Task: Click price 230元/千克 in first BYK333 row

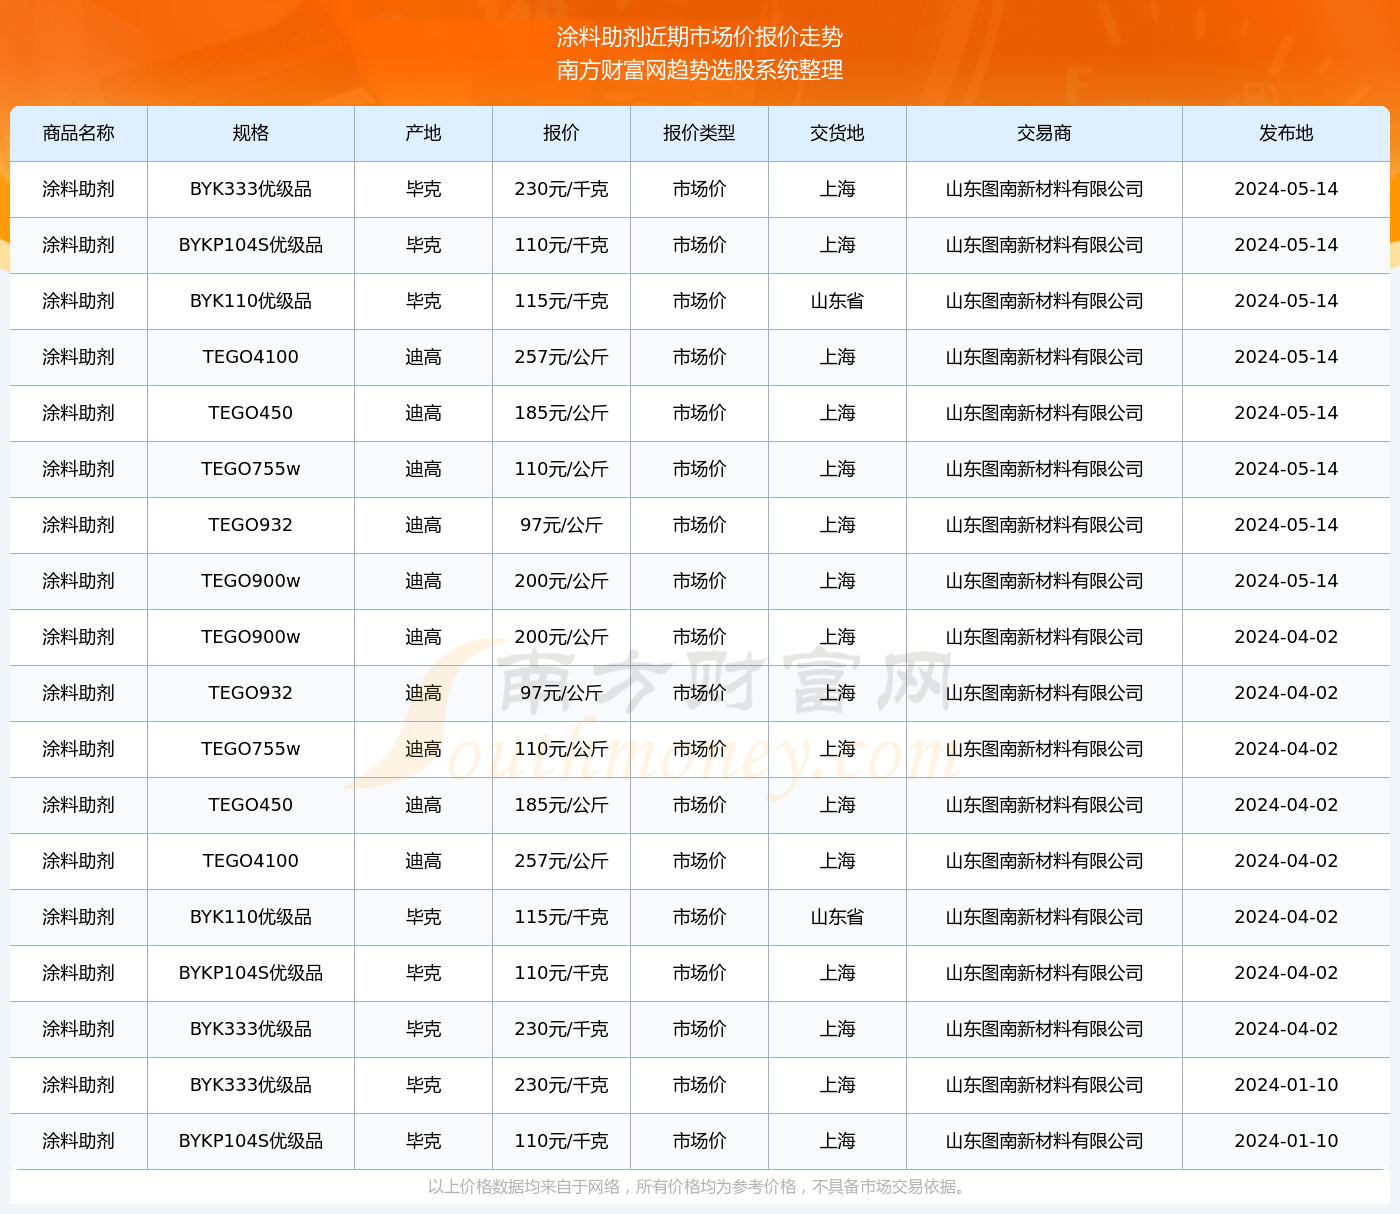Action: [561, 189]
